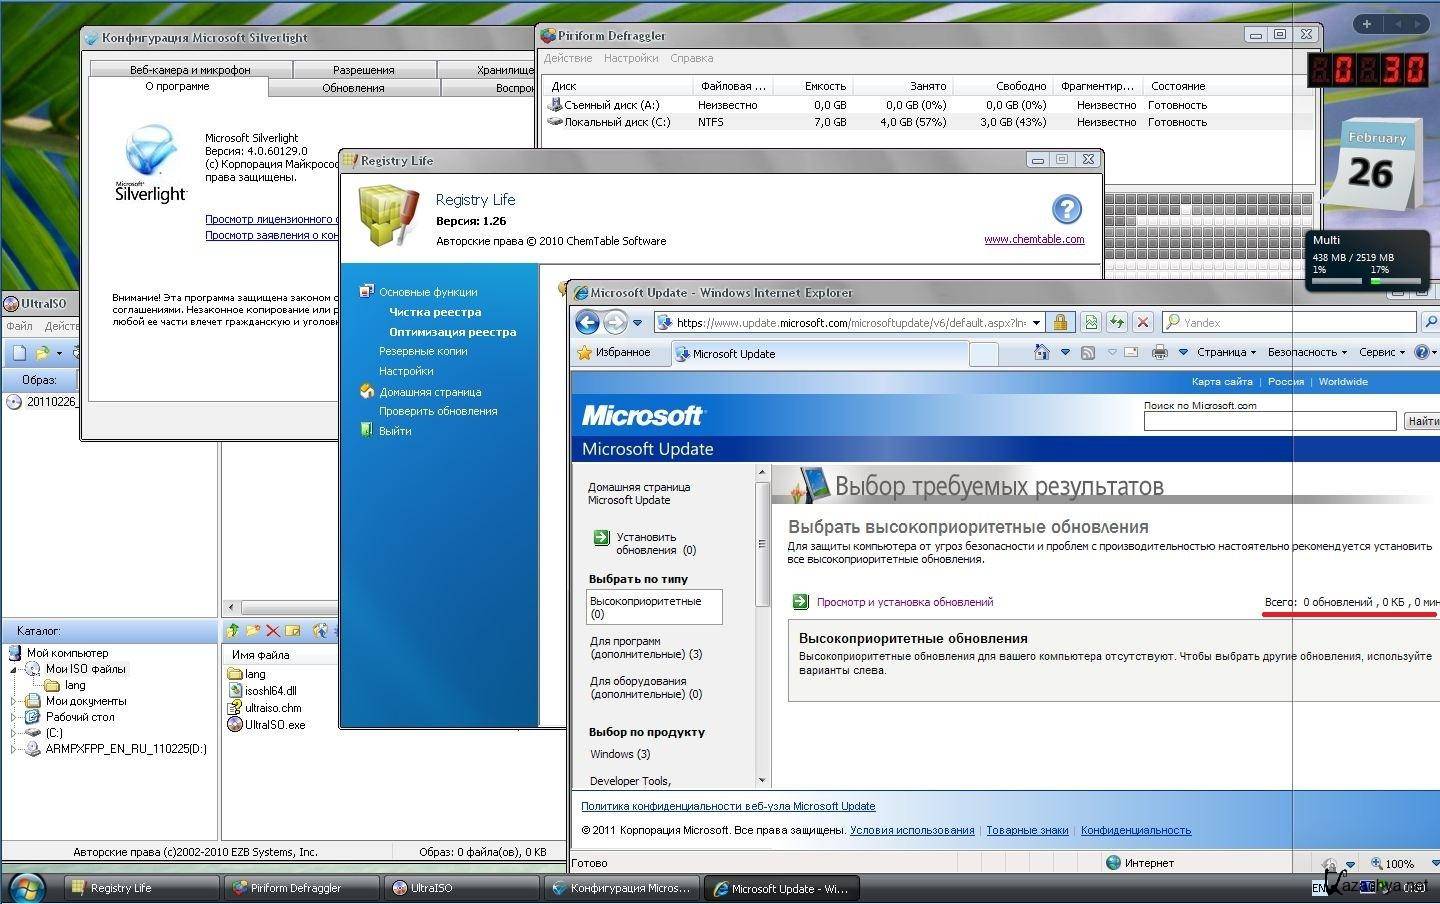Open Действие menu in Defraggler
The image size is (1440, 904).
click(x=568, y=58)
